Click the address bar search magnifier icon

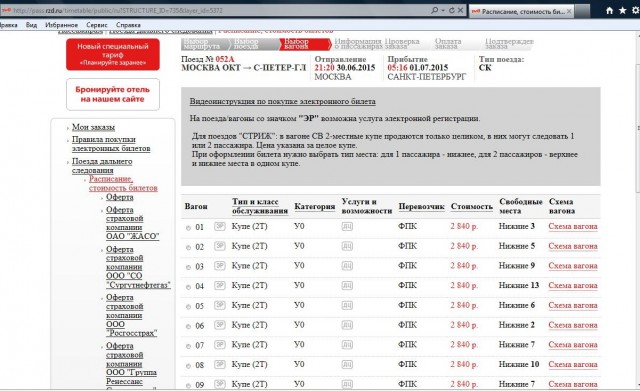click(435, 11)
